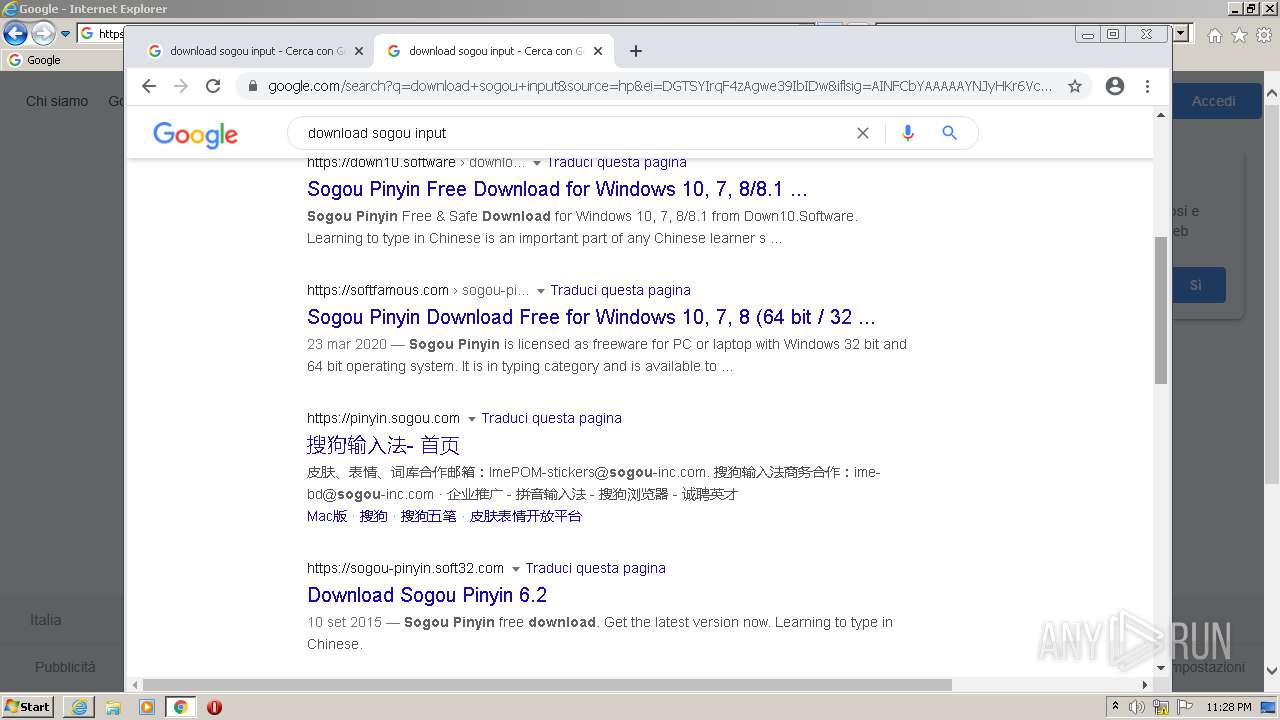1280x720 pixels.
Task: Submit the search with the magnifier icon
Action: tap(949, 133)
